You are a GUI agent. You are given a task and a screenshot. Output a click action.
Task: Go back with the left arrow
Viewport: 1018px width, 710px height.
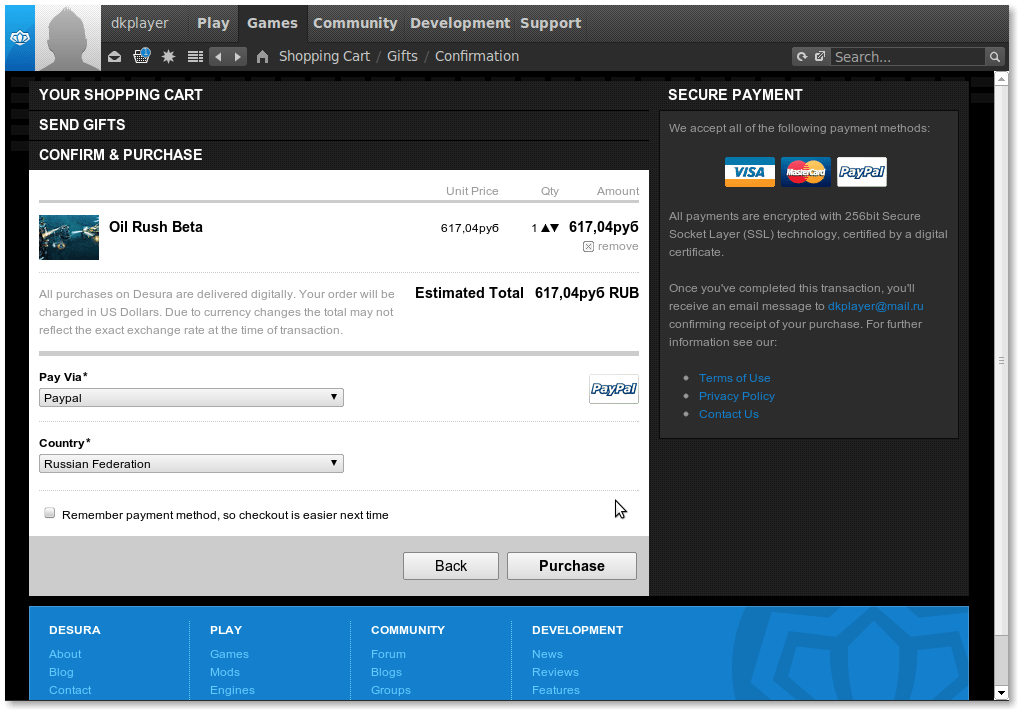tap(219, 57)
